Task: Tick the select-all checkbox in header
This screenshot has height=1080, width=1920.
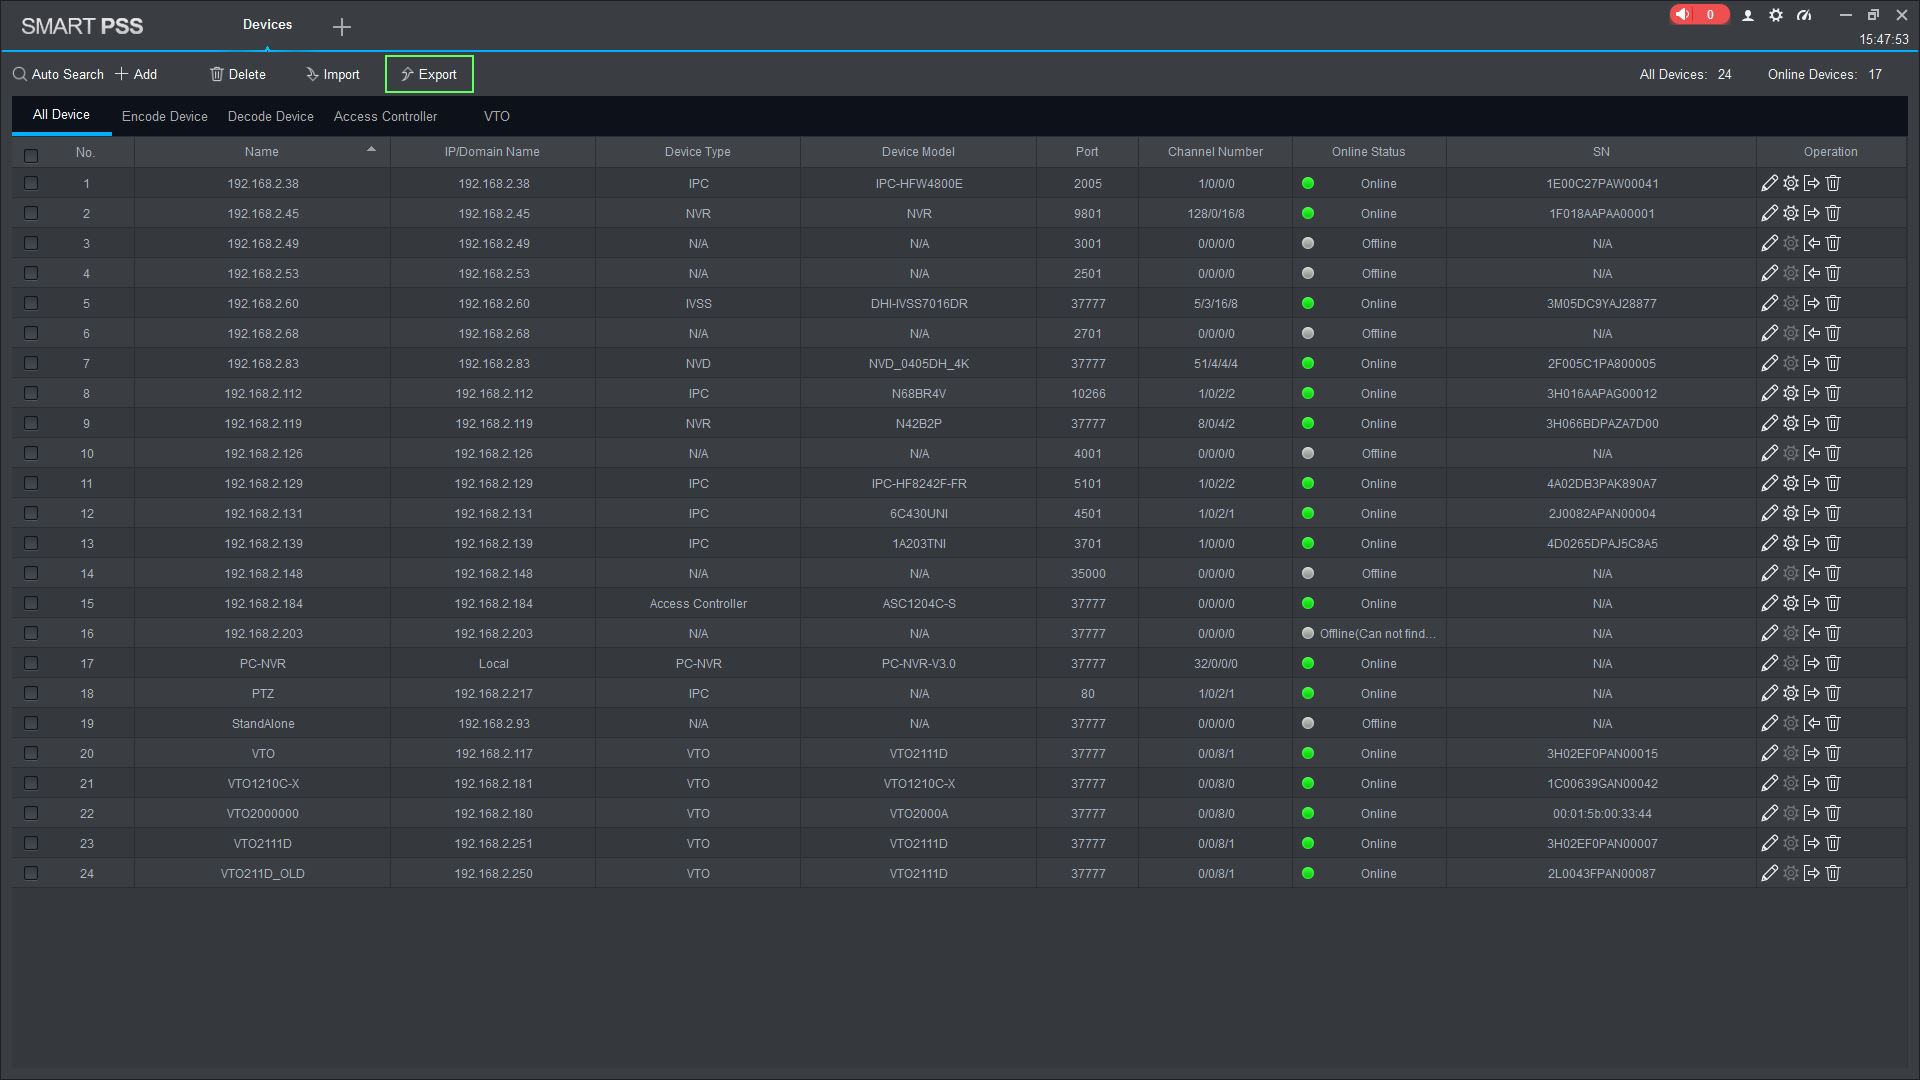Action: pyautogui.click(x=31, y=155)
